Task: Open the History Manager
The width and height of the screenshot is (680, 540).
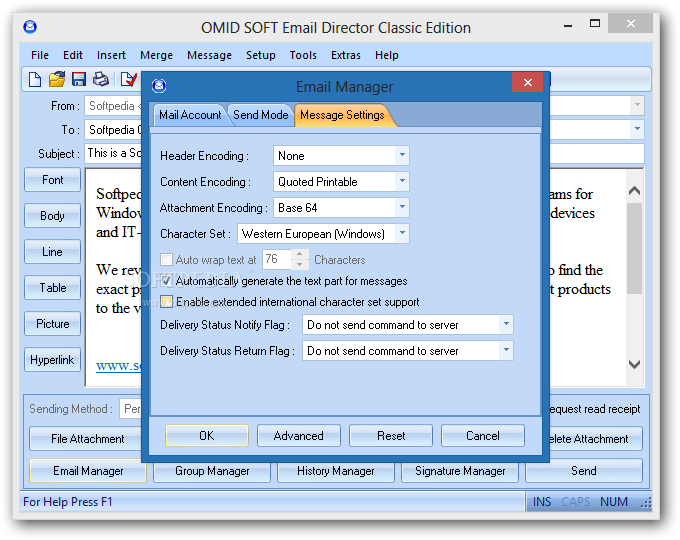Action: point(336,471)
